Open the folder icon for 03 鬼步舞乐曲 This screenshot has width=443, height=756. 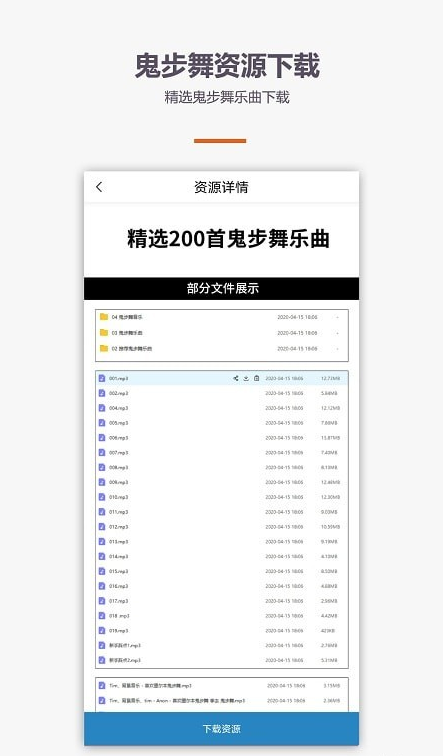[104, 333]
